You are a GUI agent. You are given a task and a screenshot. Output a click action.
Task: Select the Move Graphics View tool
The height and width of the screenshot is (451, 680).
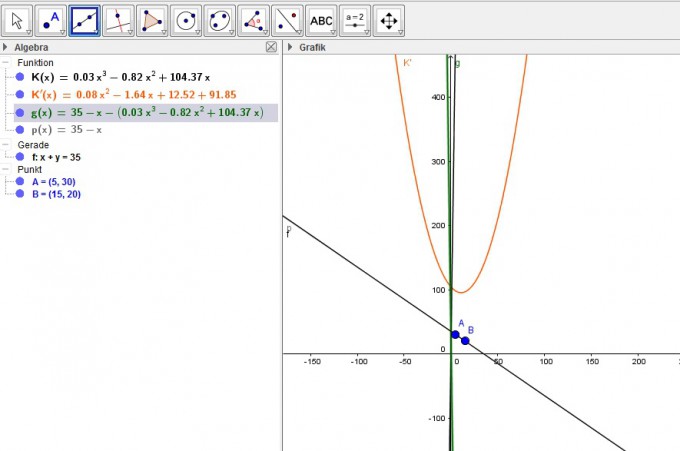pos(389,19)
